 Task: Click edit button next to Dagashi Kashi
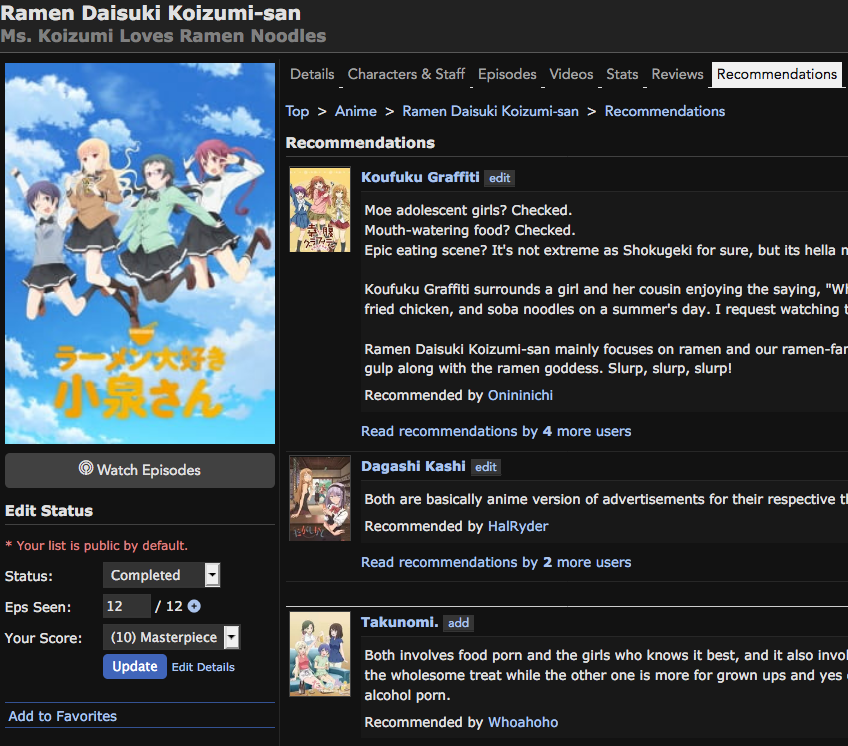point(486,467)
